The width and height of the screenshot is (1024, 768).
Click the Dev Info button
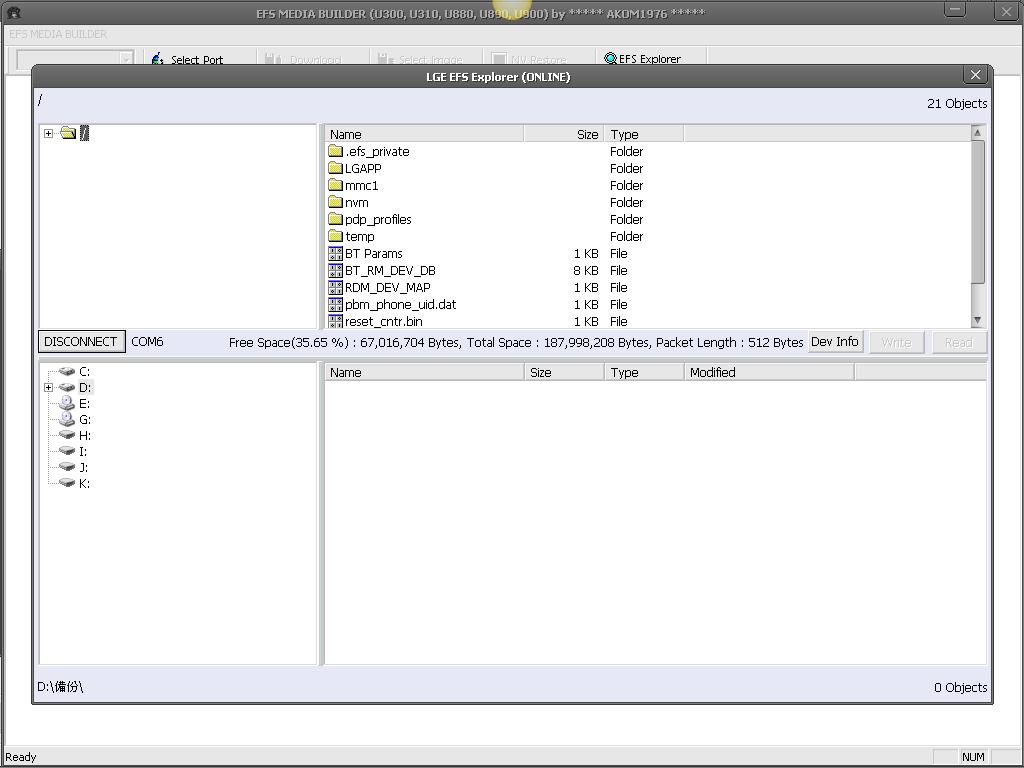tap(835, 342)
